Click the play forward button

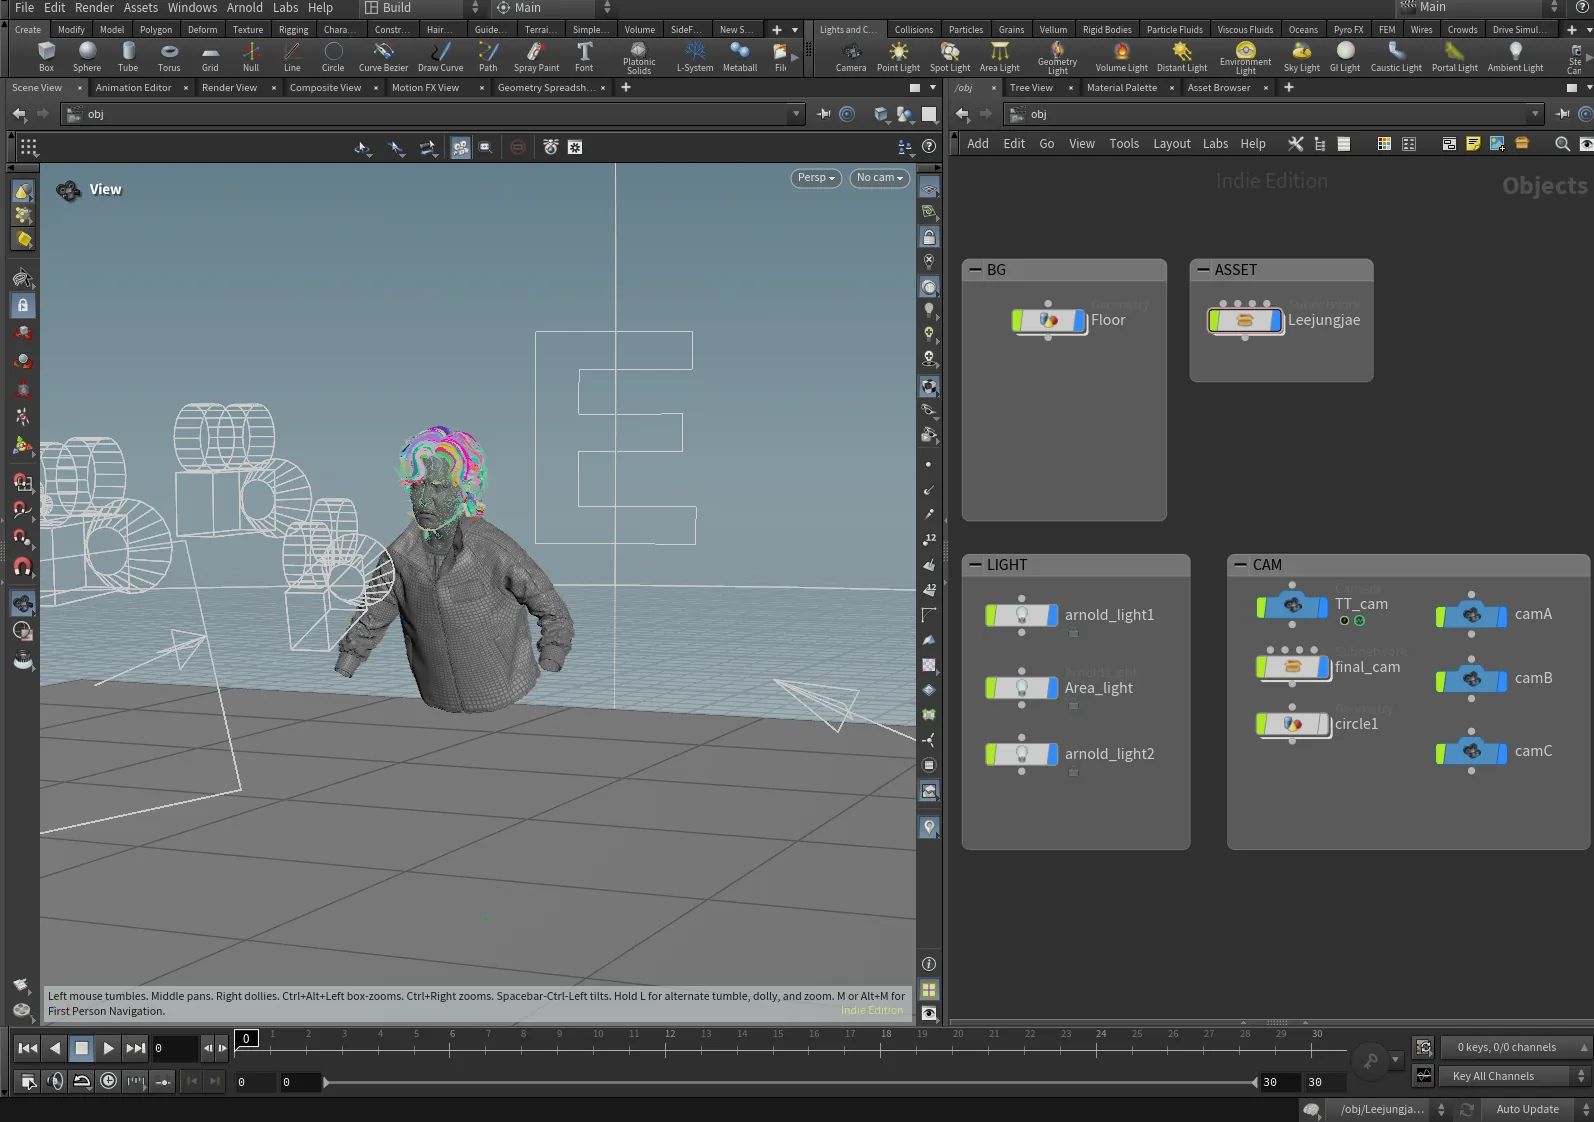click(109, 1048)
